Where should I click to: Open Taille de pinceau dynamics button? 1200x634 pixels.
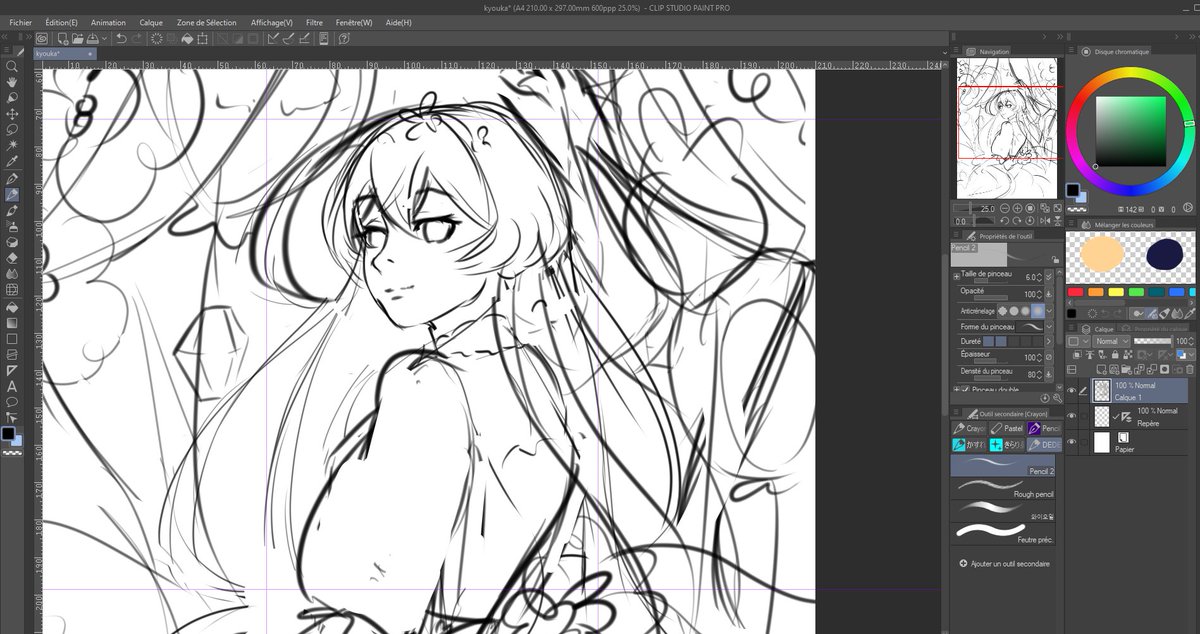point(1050,277)
